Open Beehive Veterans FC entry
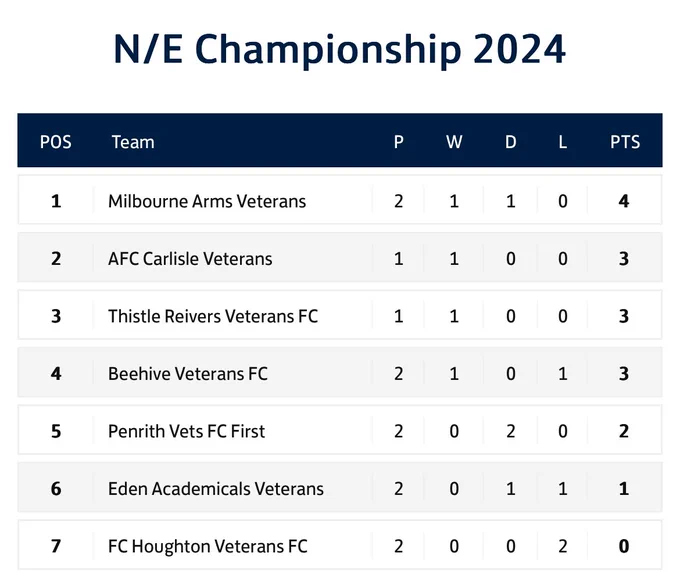680x578 pixels. (188, 374)
